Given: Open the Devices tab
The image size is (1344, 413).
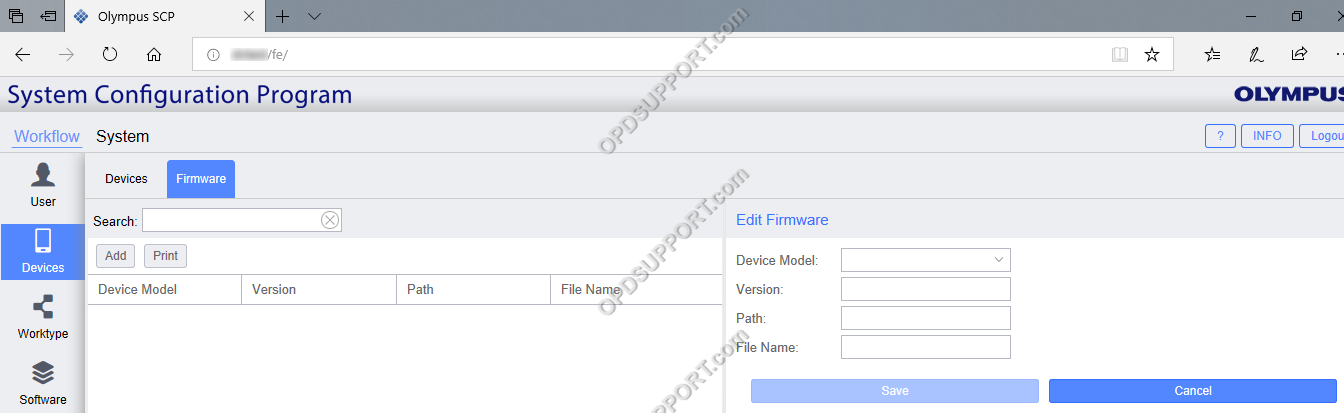Looking at the screenshot, I should [x=126, y=179].
